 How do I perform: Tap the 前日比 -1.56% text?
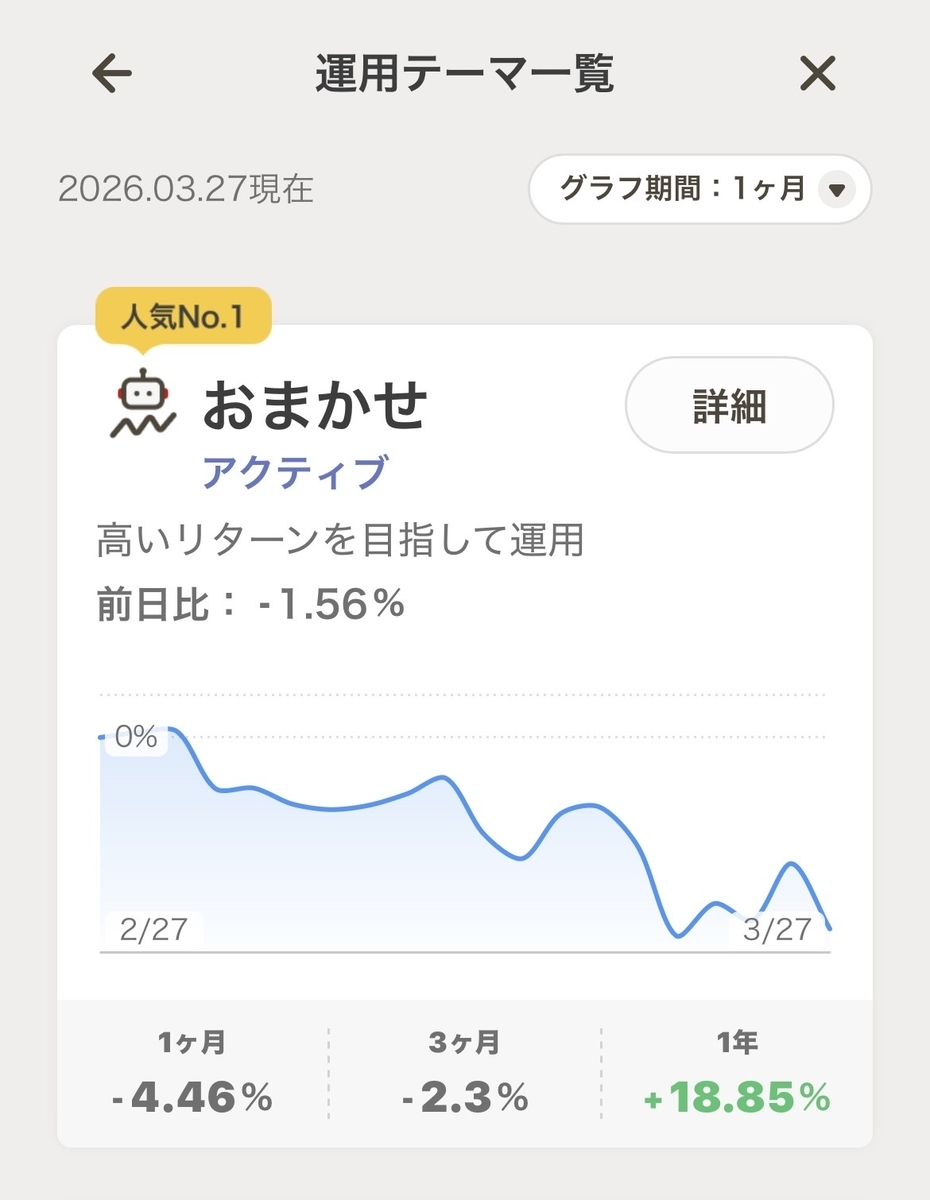pos(251,605)
